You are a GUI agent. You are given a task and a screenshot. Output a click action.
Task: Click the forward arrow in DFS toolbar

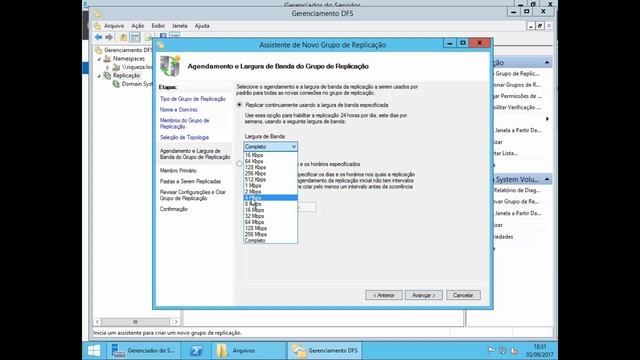(109, 37)
